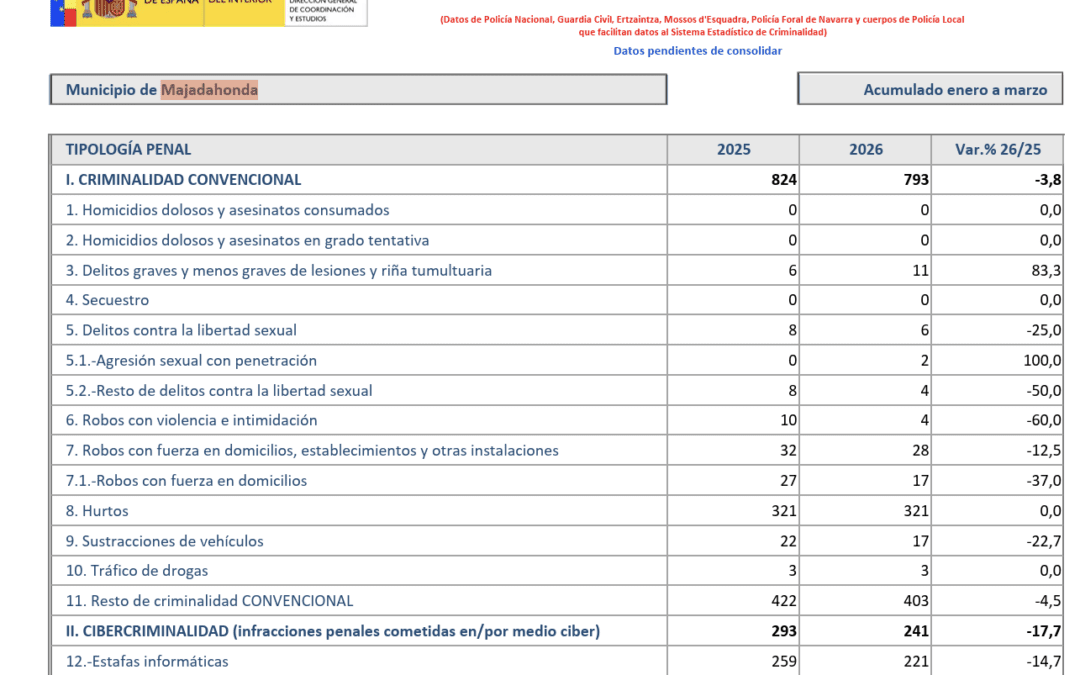
Task: Click variation 83,3 in the lesiones row
Action: pos(1046,271)
